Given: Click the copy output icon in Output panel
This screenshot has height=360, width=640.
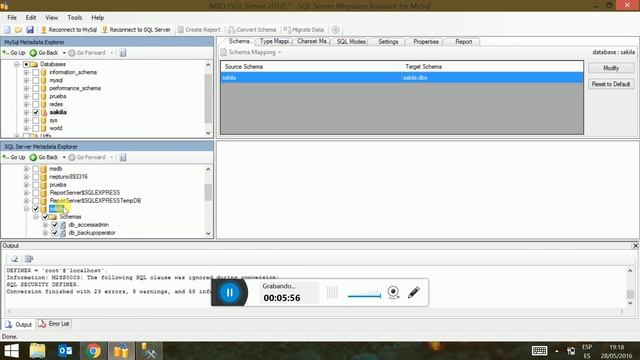Looking at the screenshot, I should tap(29, 259).
